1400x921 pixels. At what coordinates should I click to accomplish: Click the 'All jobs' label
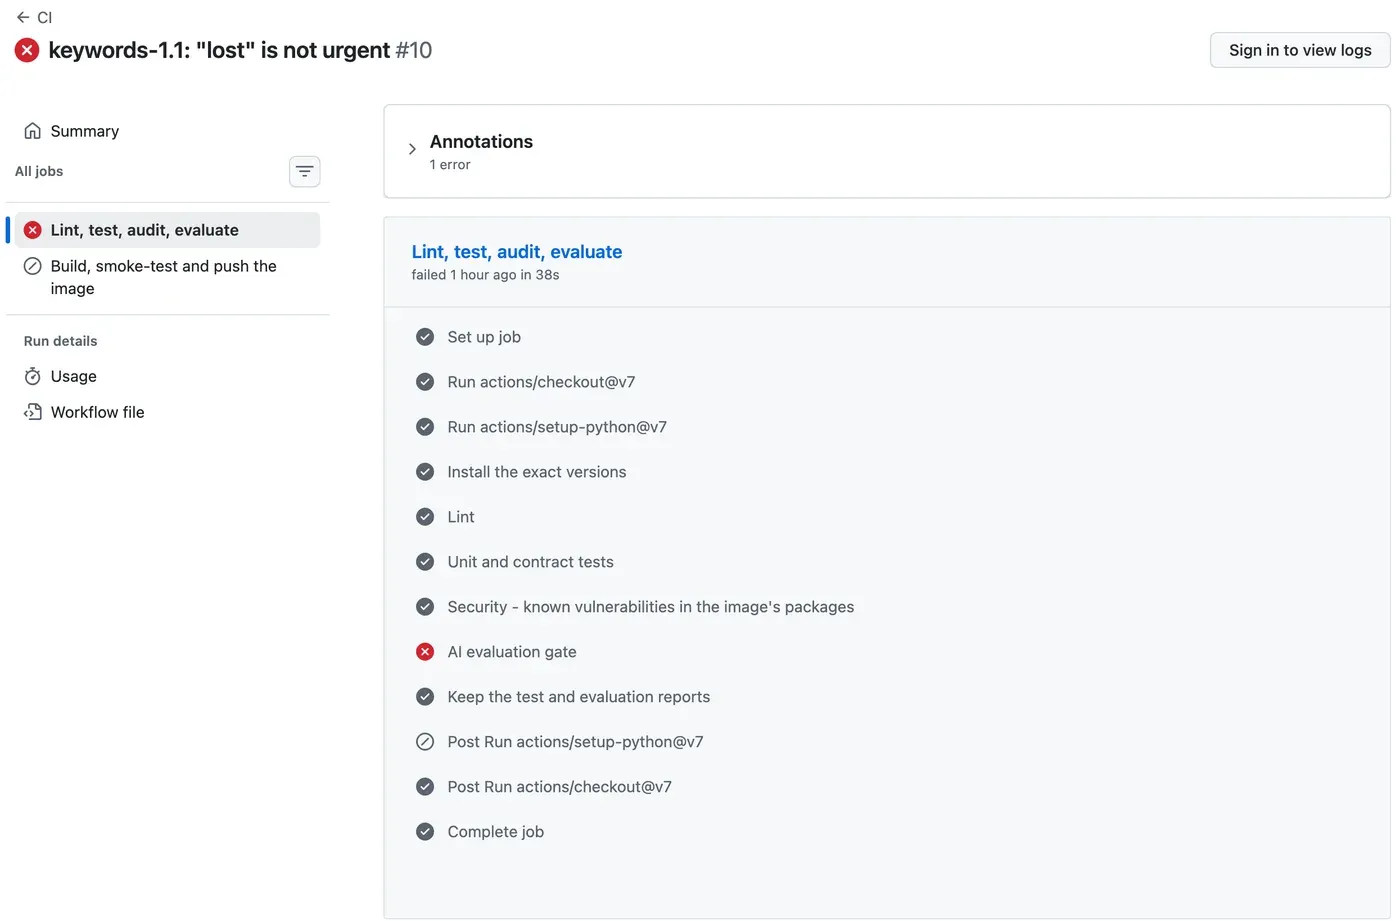[39, 171]
